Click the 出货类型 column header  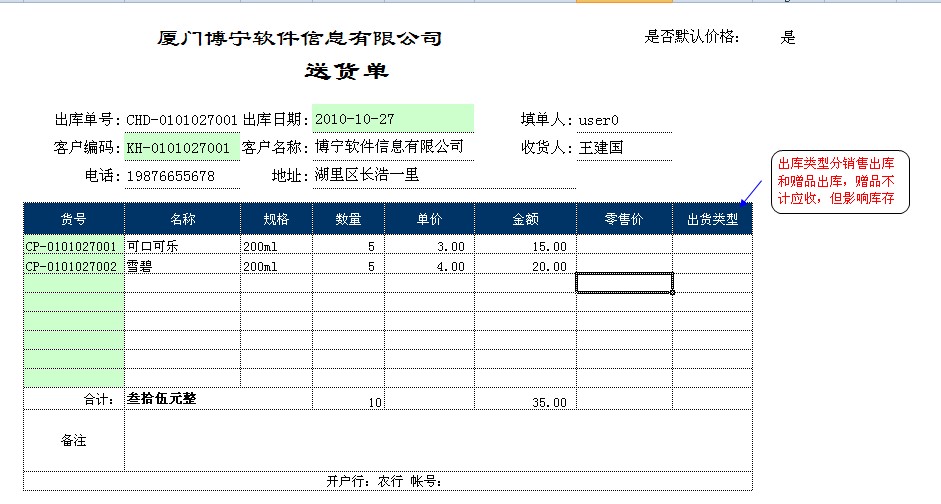(x=712, y=219)
